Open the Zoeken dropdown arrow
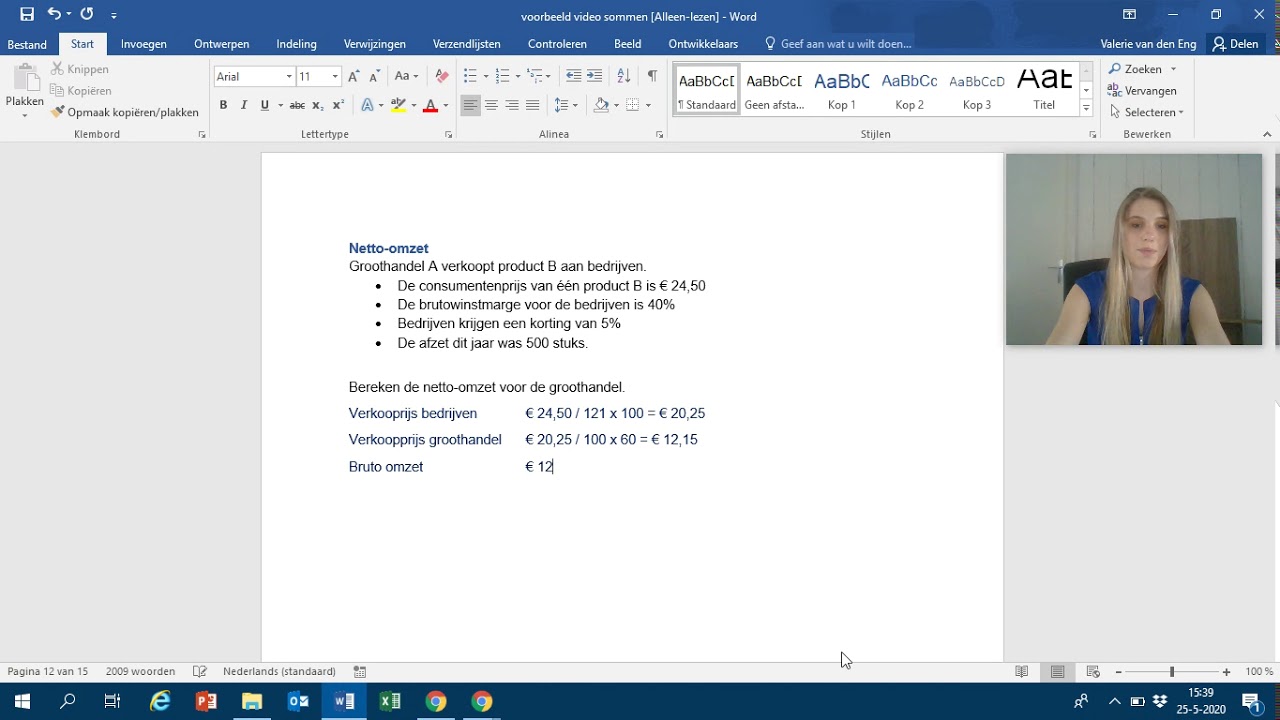The width and height of the screenshot is (1280, 720). click(x=1173, y=69)
